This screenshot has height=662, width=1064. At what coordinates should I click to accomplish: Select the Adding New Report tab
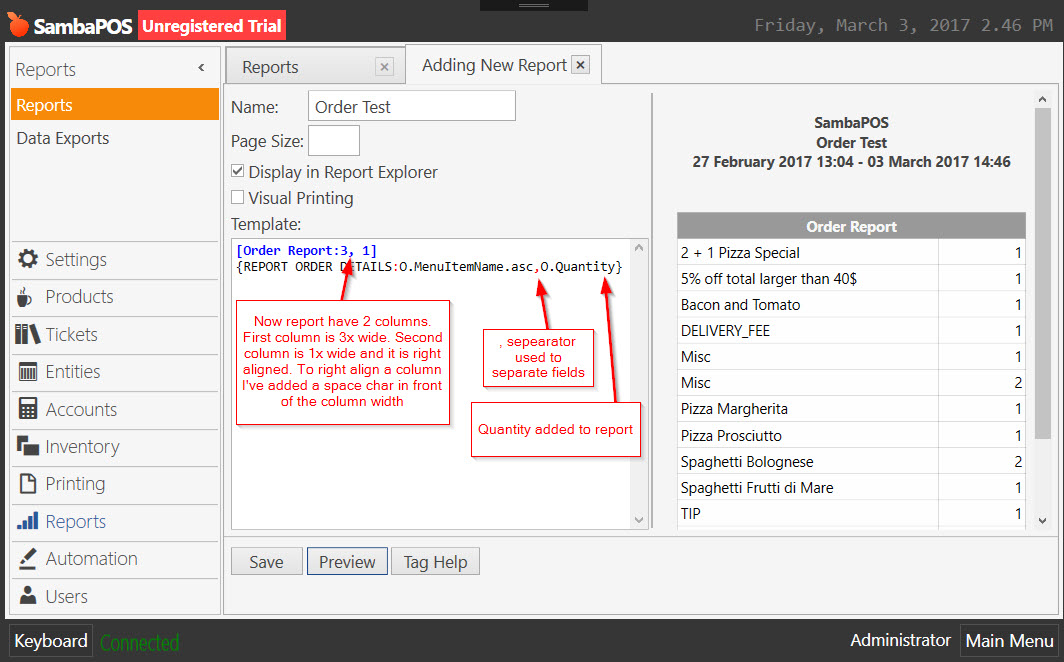pos(493,63)
